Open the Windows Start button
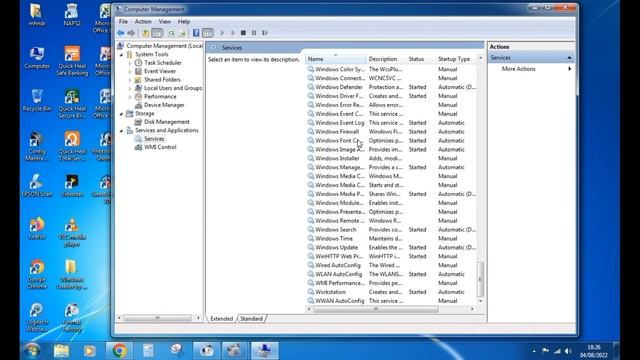 pyautogui.click(x=32, y=350)
